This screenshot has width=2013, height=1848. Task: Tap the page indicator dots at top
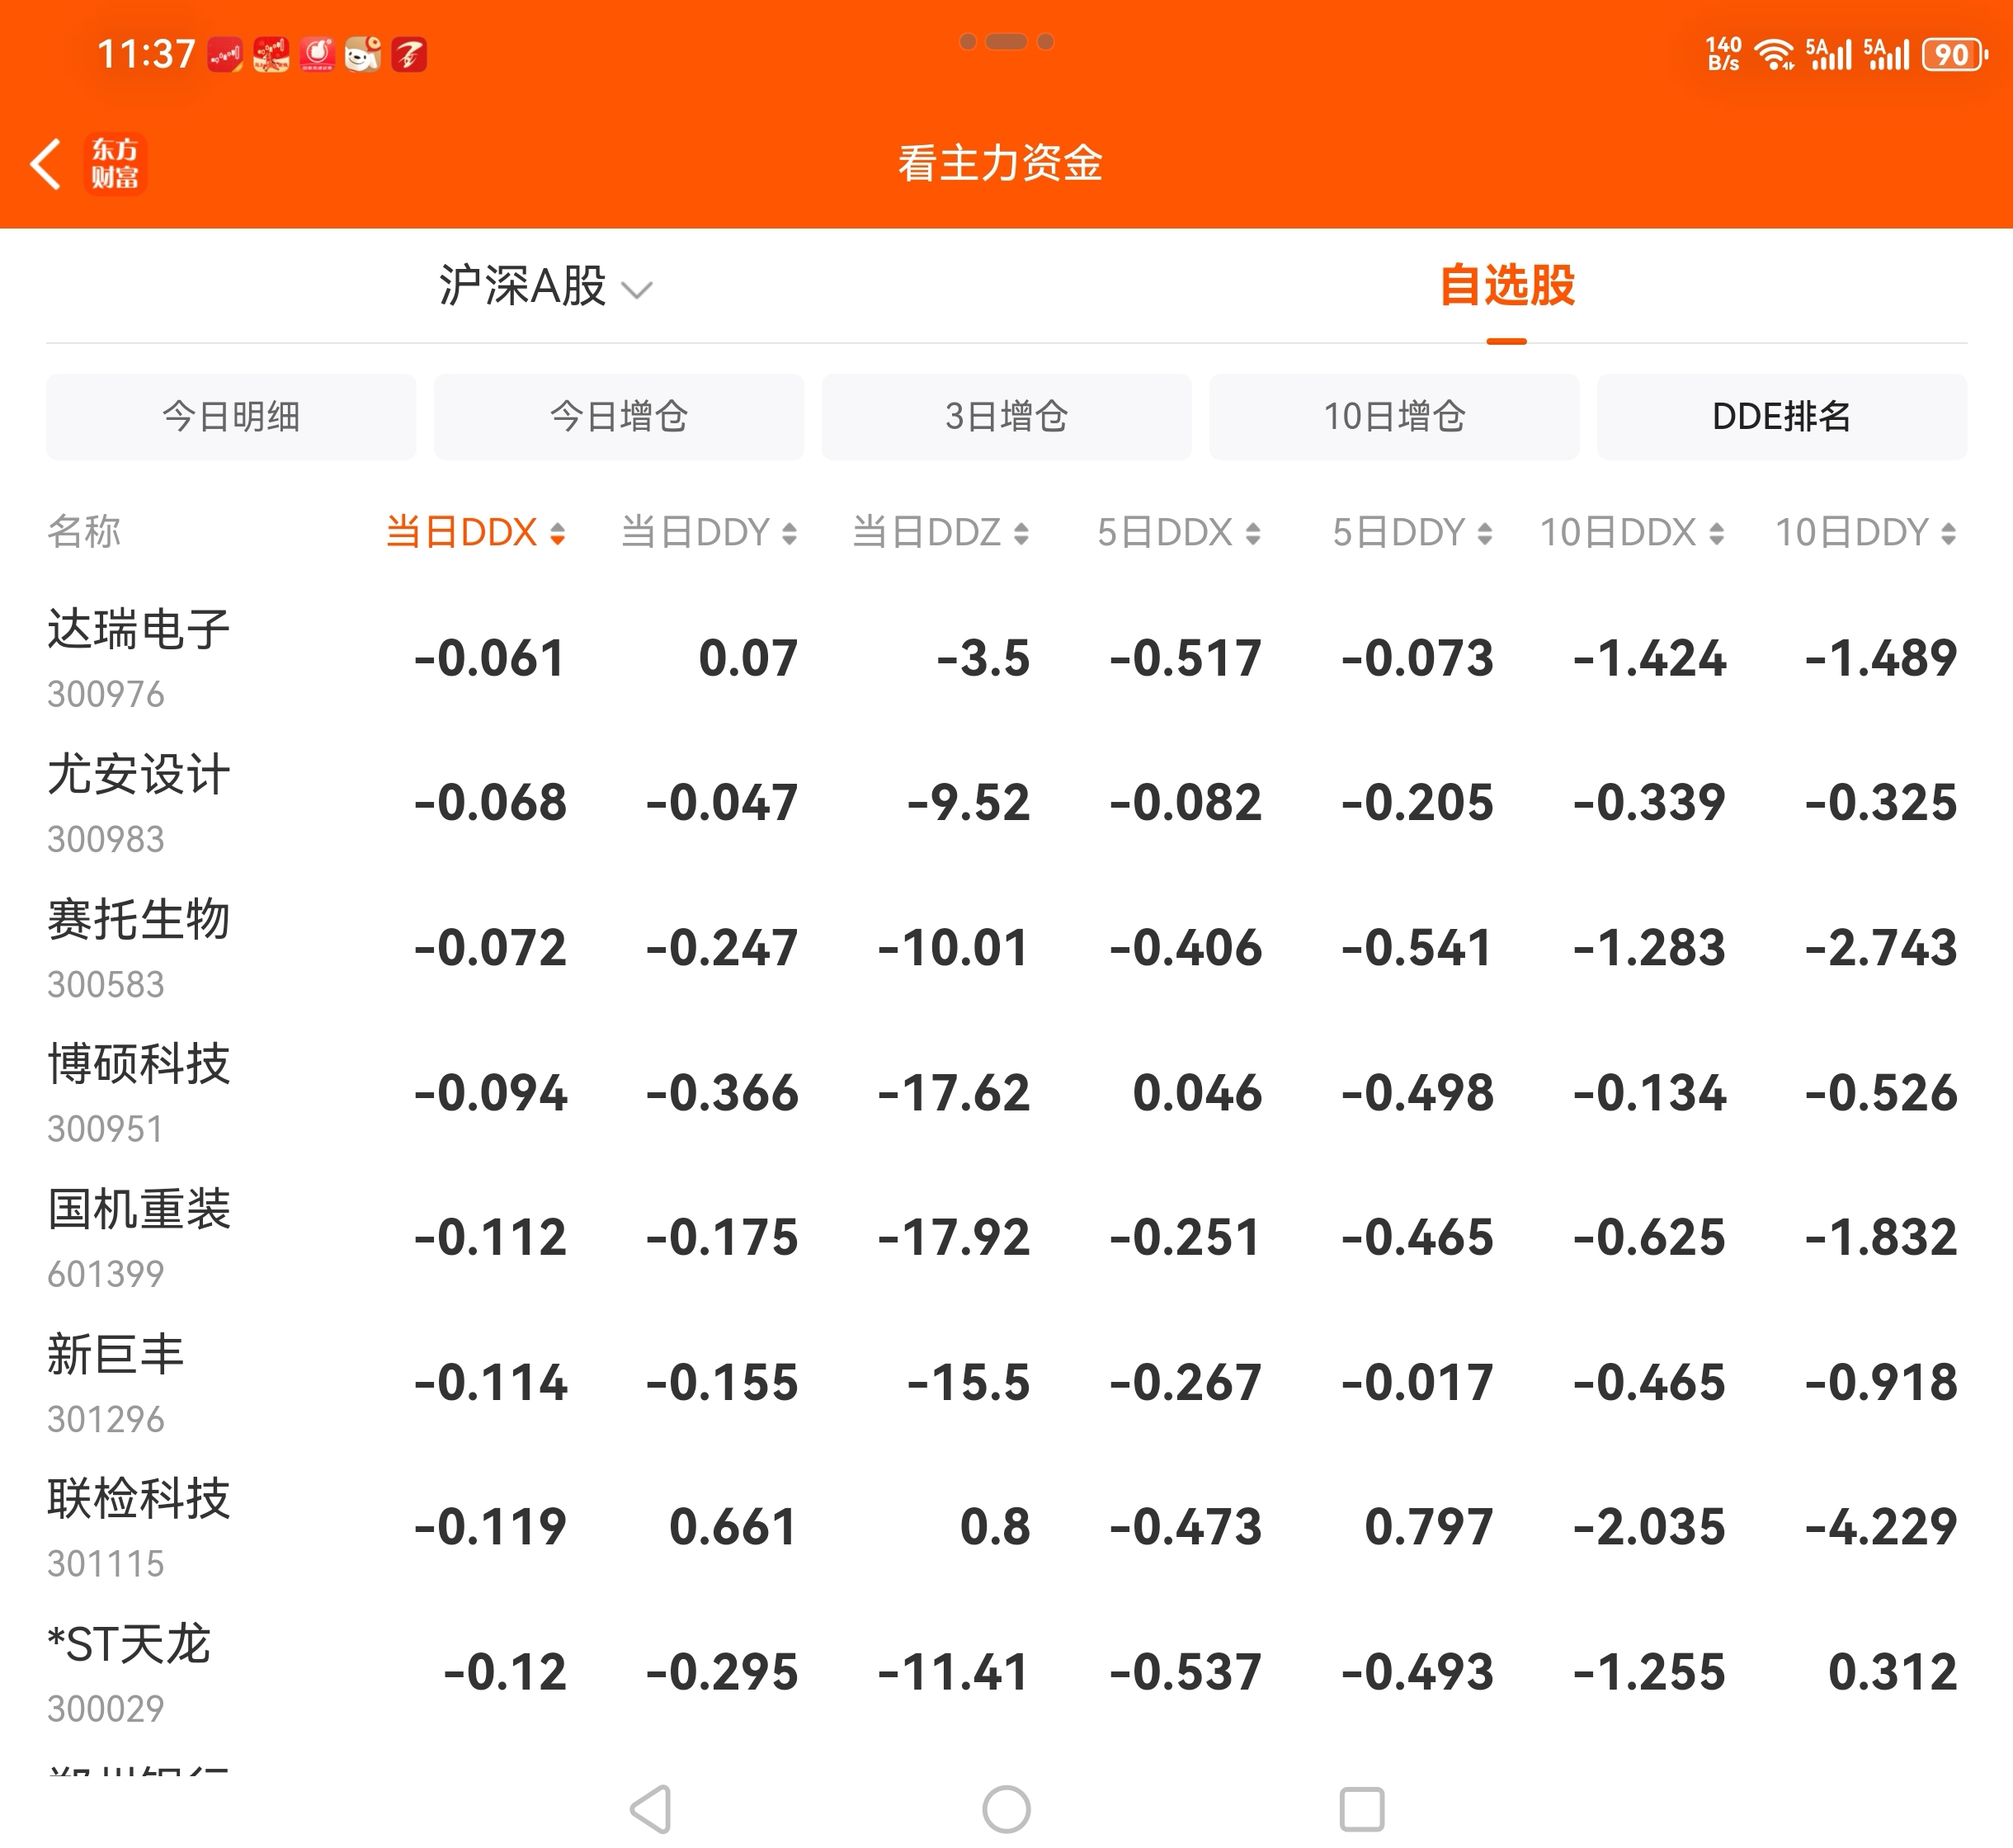(1006, 42)
